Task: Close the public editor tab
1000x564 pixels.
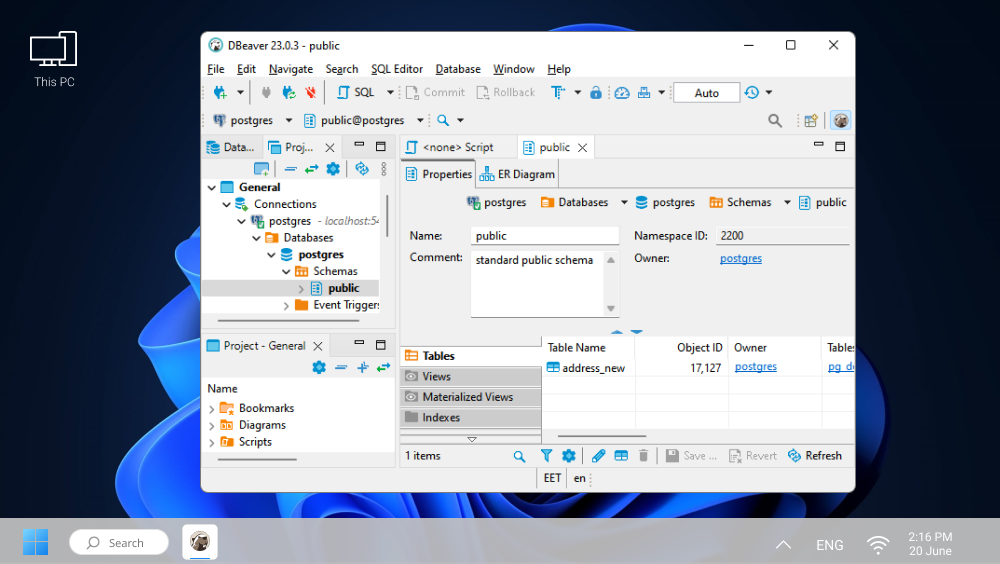Action: (x=582, y=148)
